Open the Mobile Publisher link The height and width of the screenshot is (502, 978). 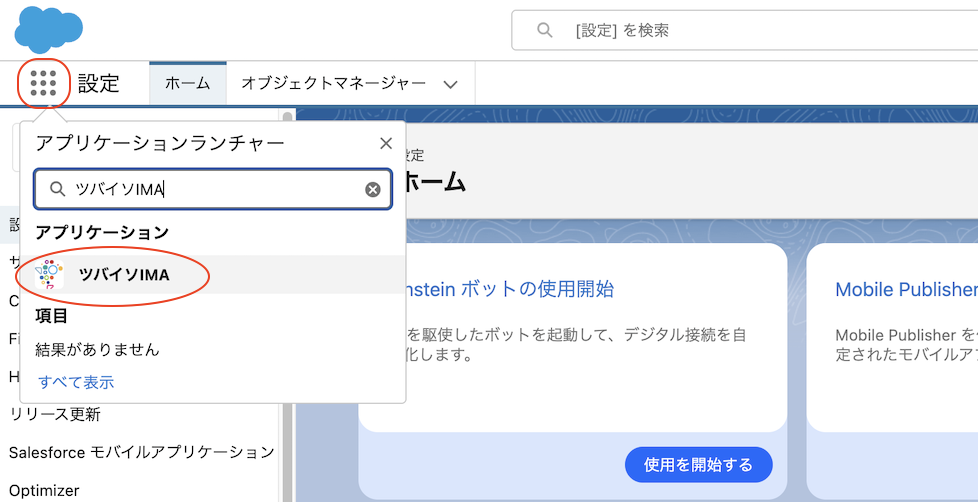point(906,289)
